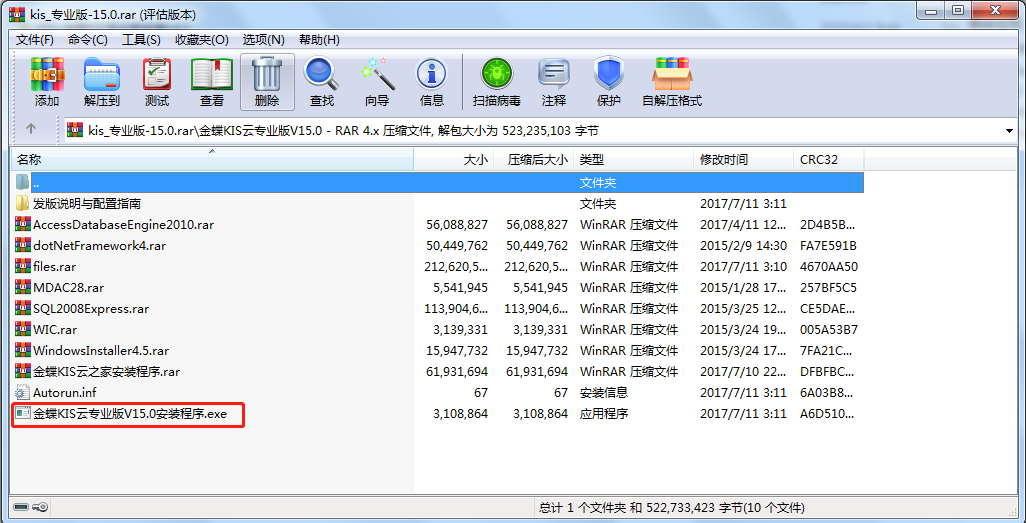
Task: Click the folder icon of 发版说明与配置指南
Action: tap(22, 204)
